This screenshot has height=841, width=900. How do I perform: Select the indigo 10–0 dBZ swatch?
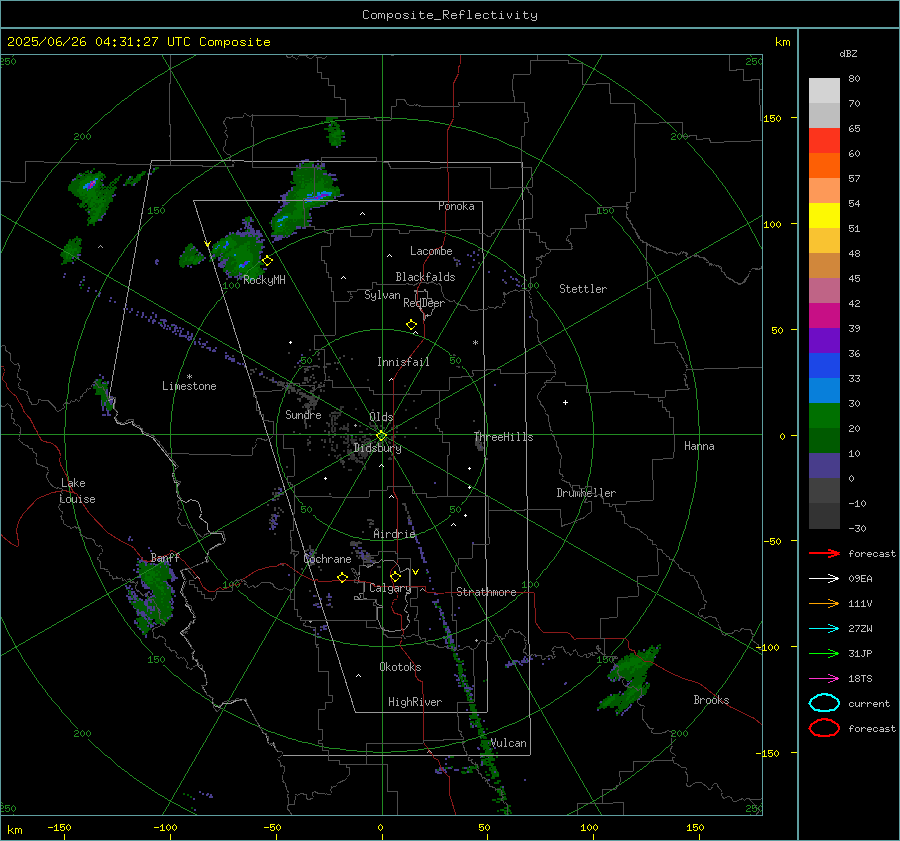pyautogui.click(x=824, y=466)
